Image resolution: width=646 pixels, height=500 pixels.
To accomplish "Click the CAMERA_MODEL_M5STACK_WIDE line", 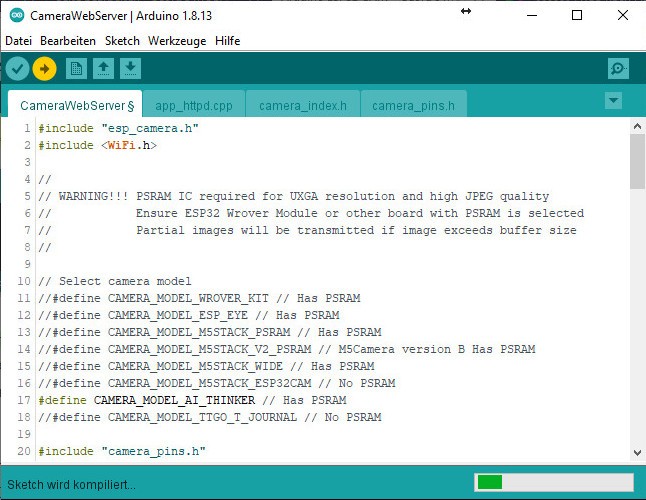I will click(206, 366).
